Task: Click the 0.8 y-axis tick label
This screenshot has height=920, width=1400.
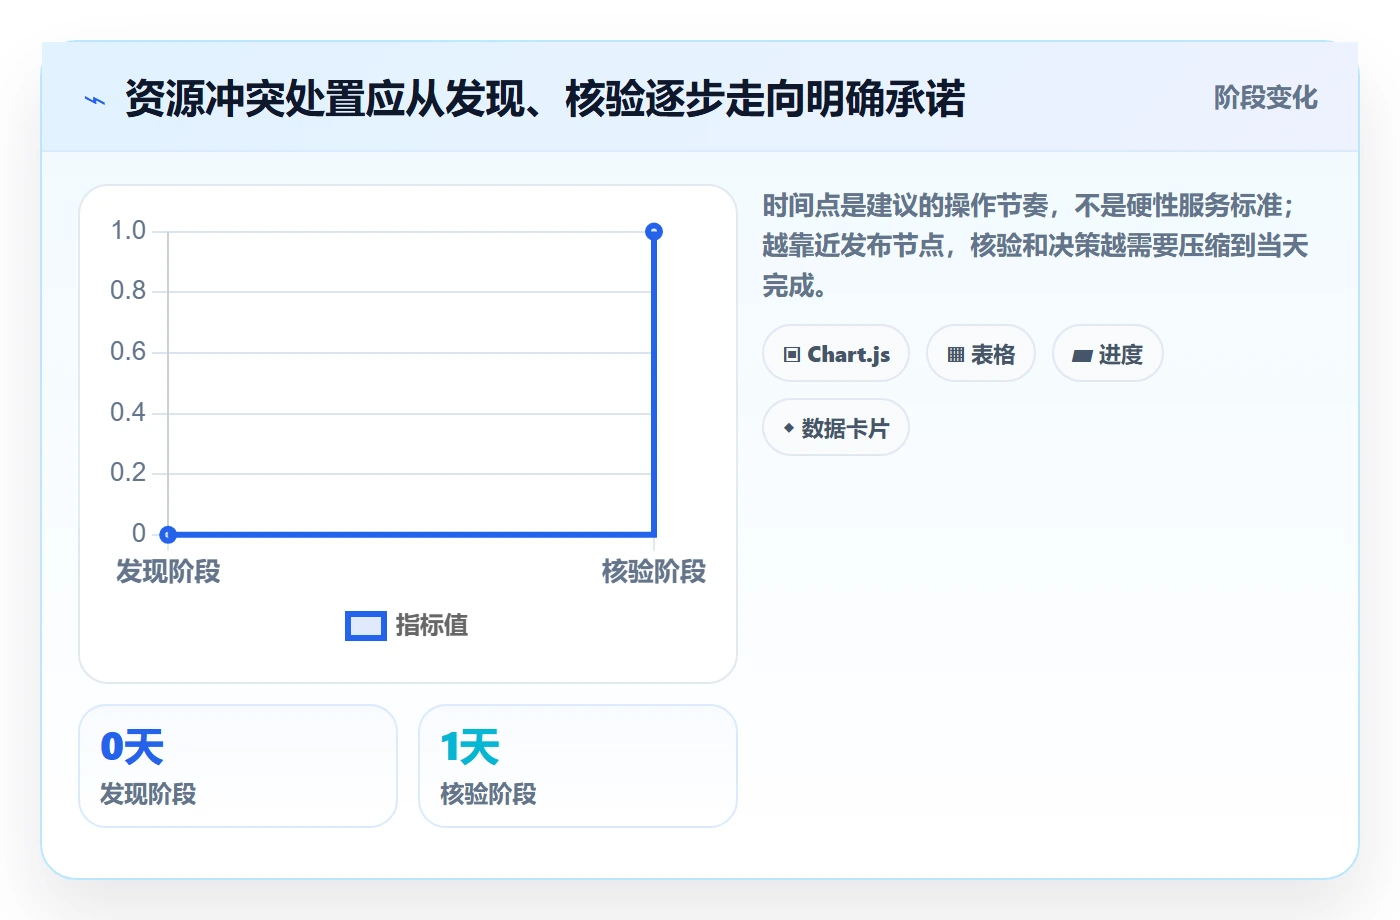Action: [x=128, y=291]
